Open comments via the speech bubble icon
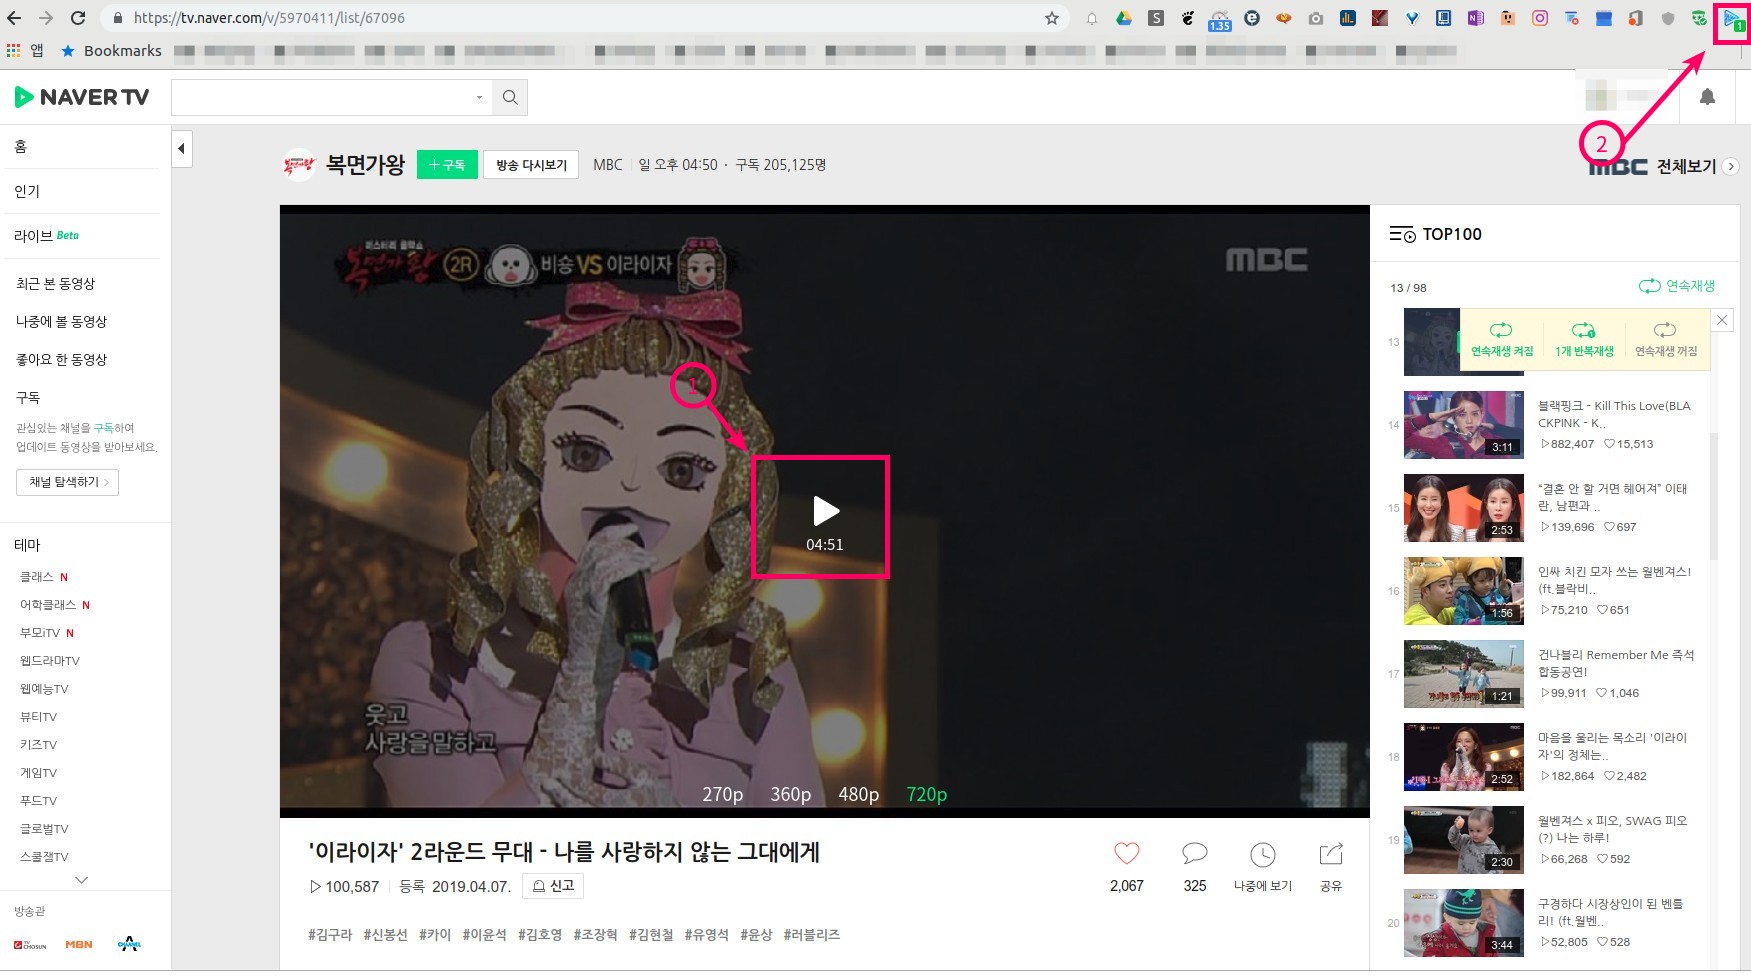Viewport: 1751px width, 977px height. pos(1195,854)
